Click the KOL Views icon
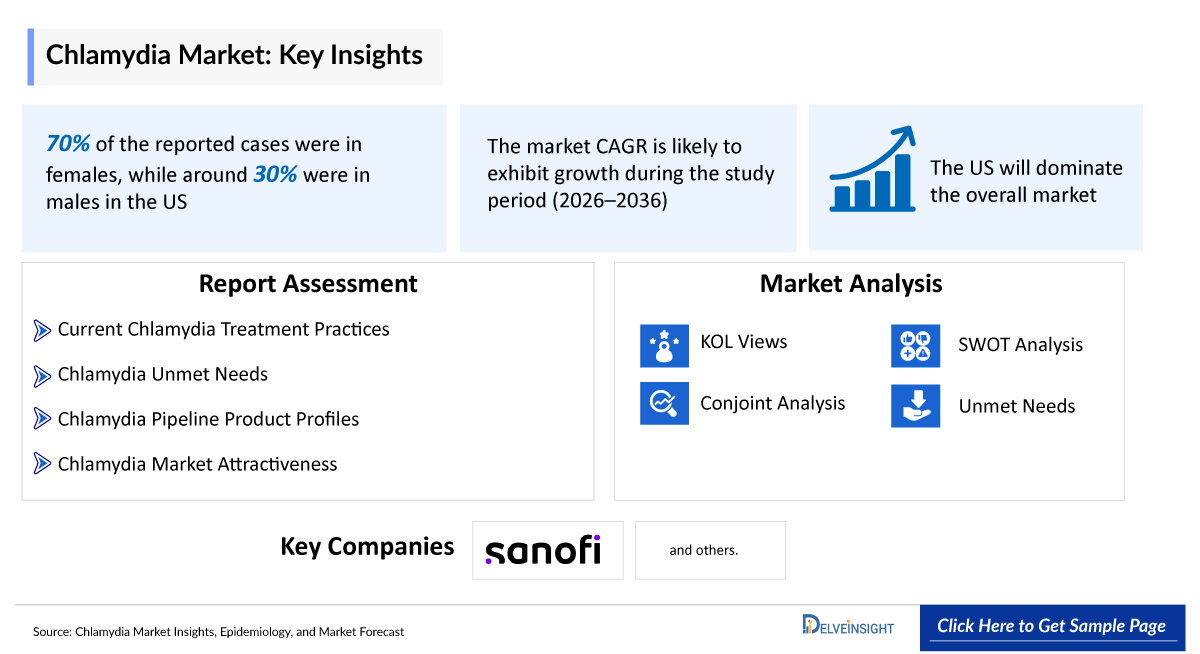 pyautogui.click(x=665, y=345)
